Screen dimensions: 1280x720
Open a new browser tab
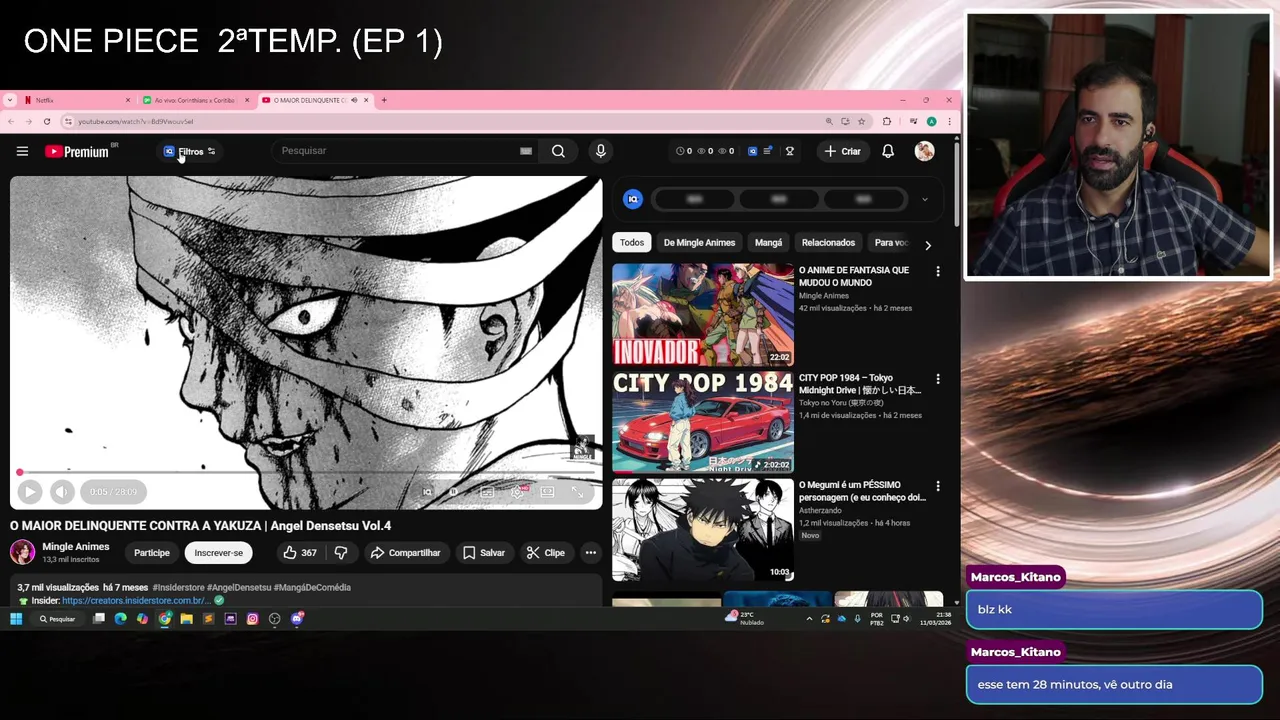pos(384,100)
